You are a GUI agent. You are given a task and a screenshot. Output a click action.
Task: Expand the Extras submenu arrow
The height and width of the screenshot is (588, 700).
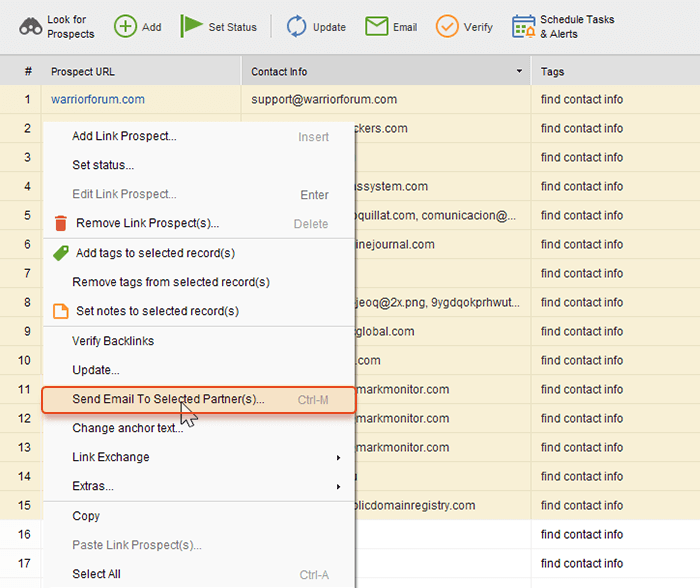coord(339,487)
